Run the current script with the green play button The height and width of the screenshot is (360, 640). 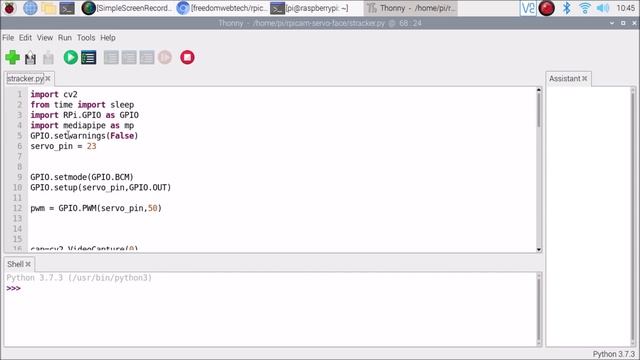click(71, 58)
